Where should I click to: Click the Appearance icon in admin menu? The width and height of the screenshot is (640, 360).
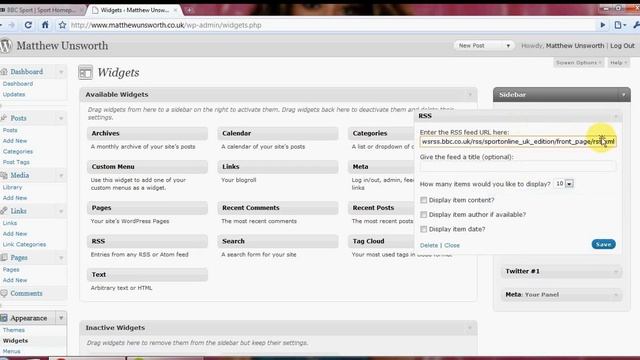point(4,318)
